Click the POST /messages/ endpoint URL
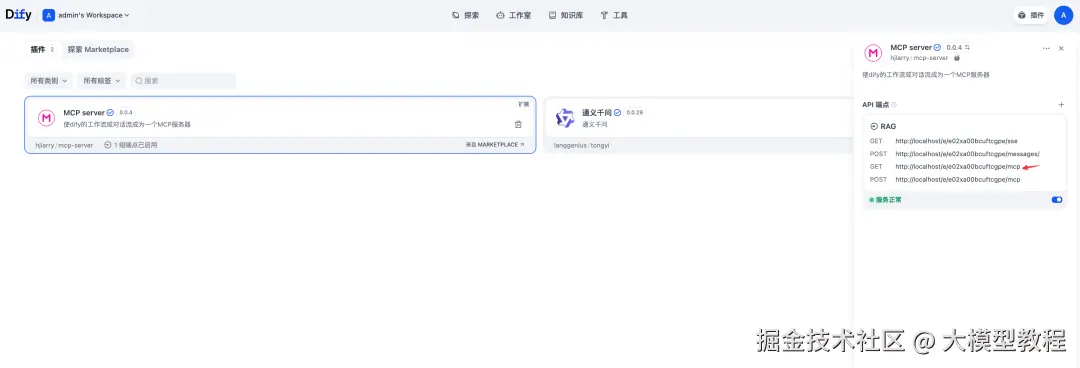 click(967, 154)
